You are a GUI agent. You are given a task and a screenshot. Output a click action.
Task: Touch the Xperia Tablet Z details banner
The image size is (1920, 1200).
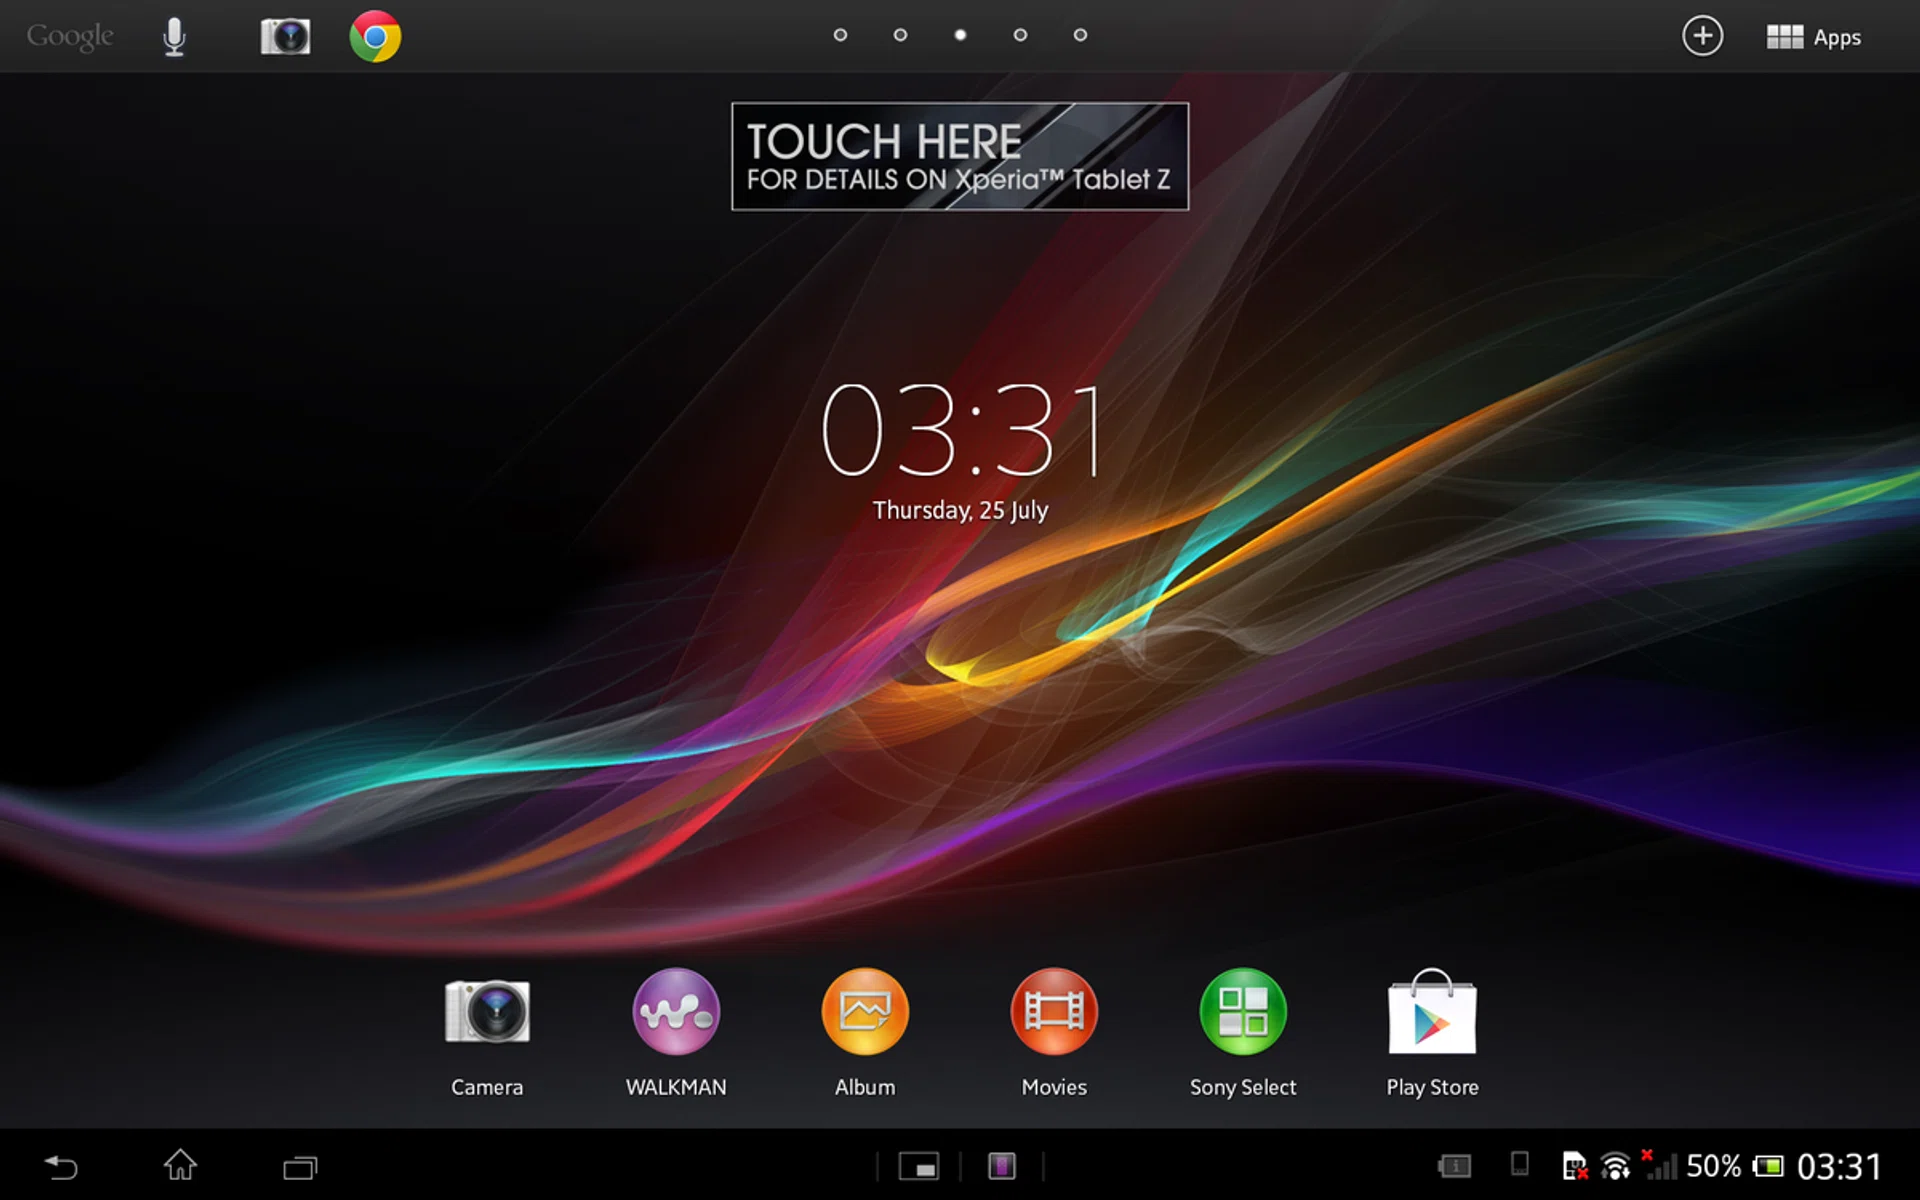(960, 156)
